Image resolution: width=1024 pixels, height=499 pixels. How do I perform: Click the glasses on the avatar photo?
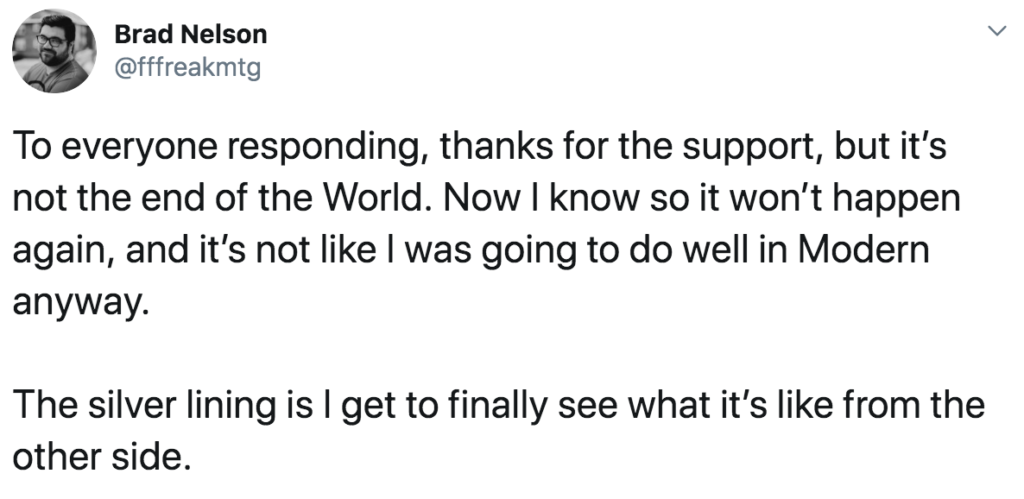[50, 41]
